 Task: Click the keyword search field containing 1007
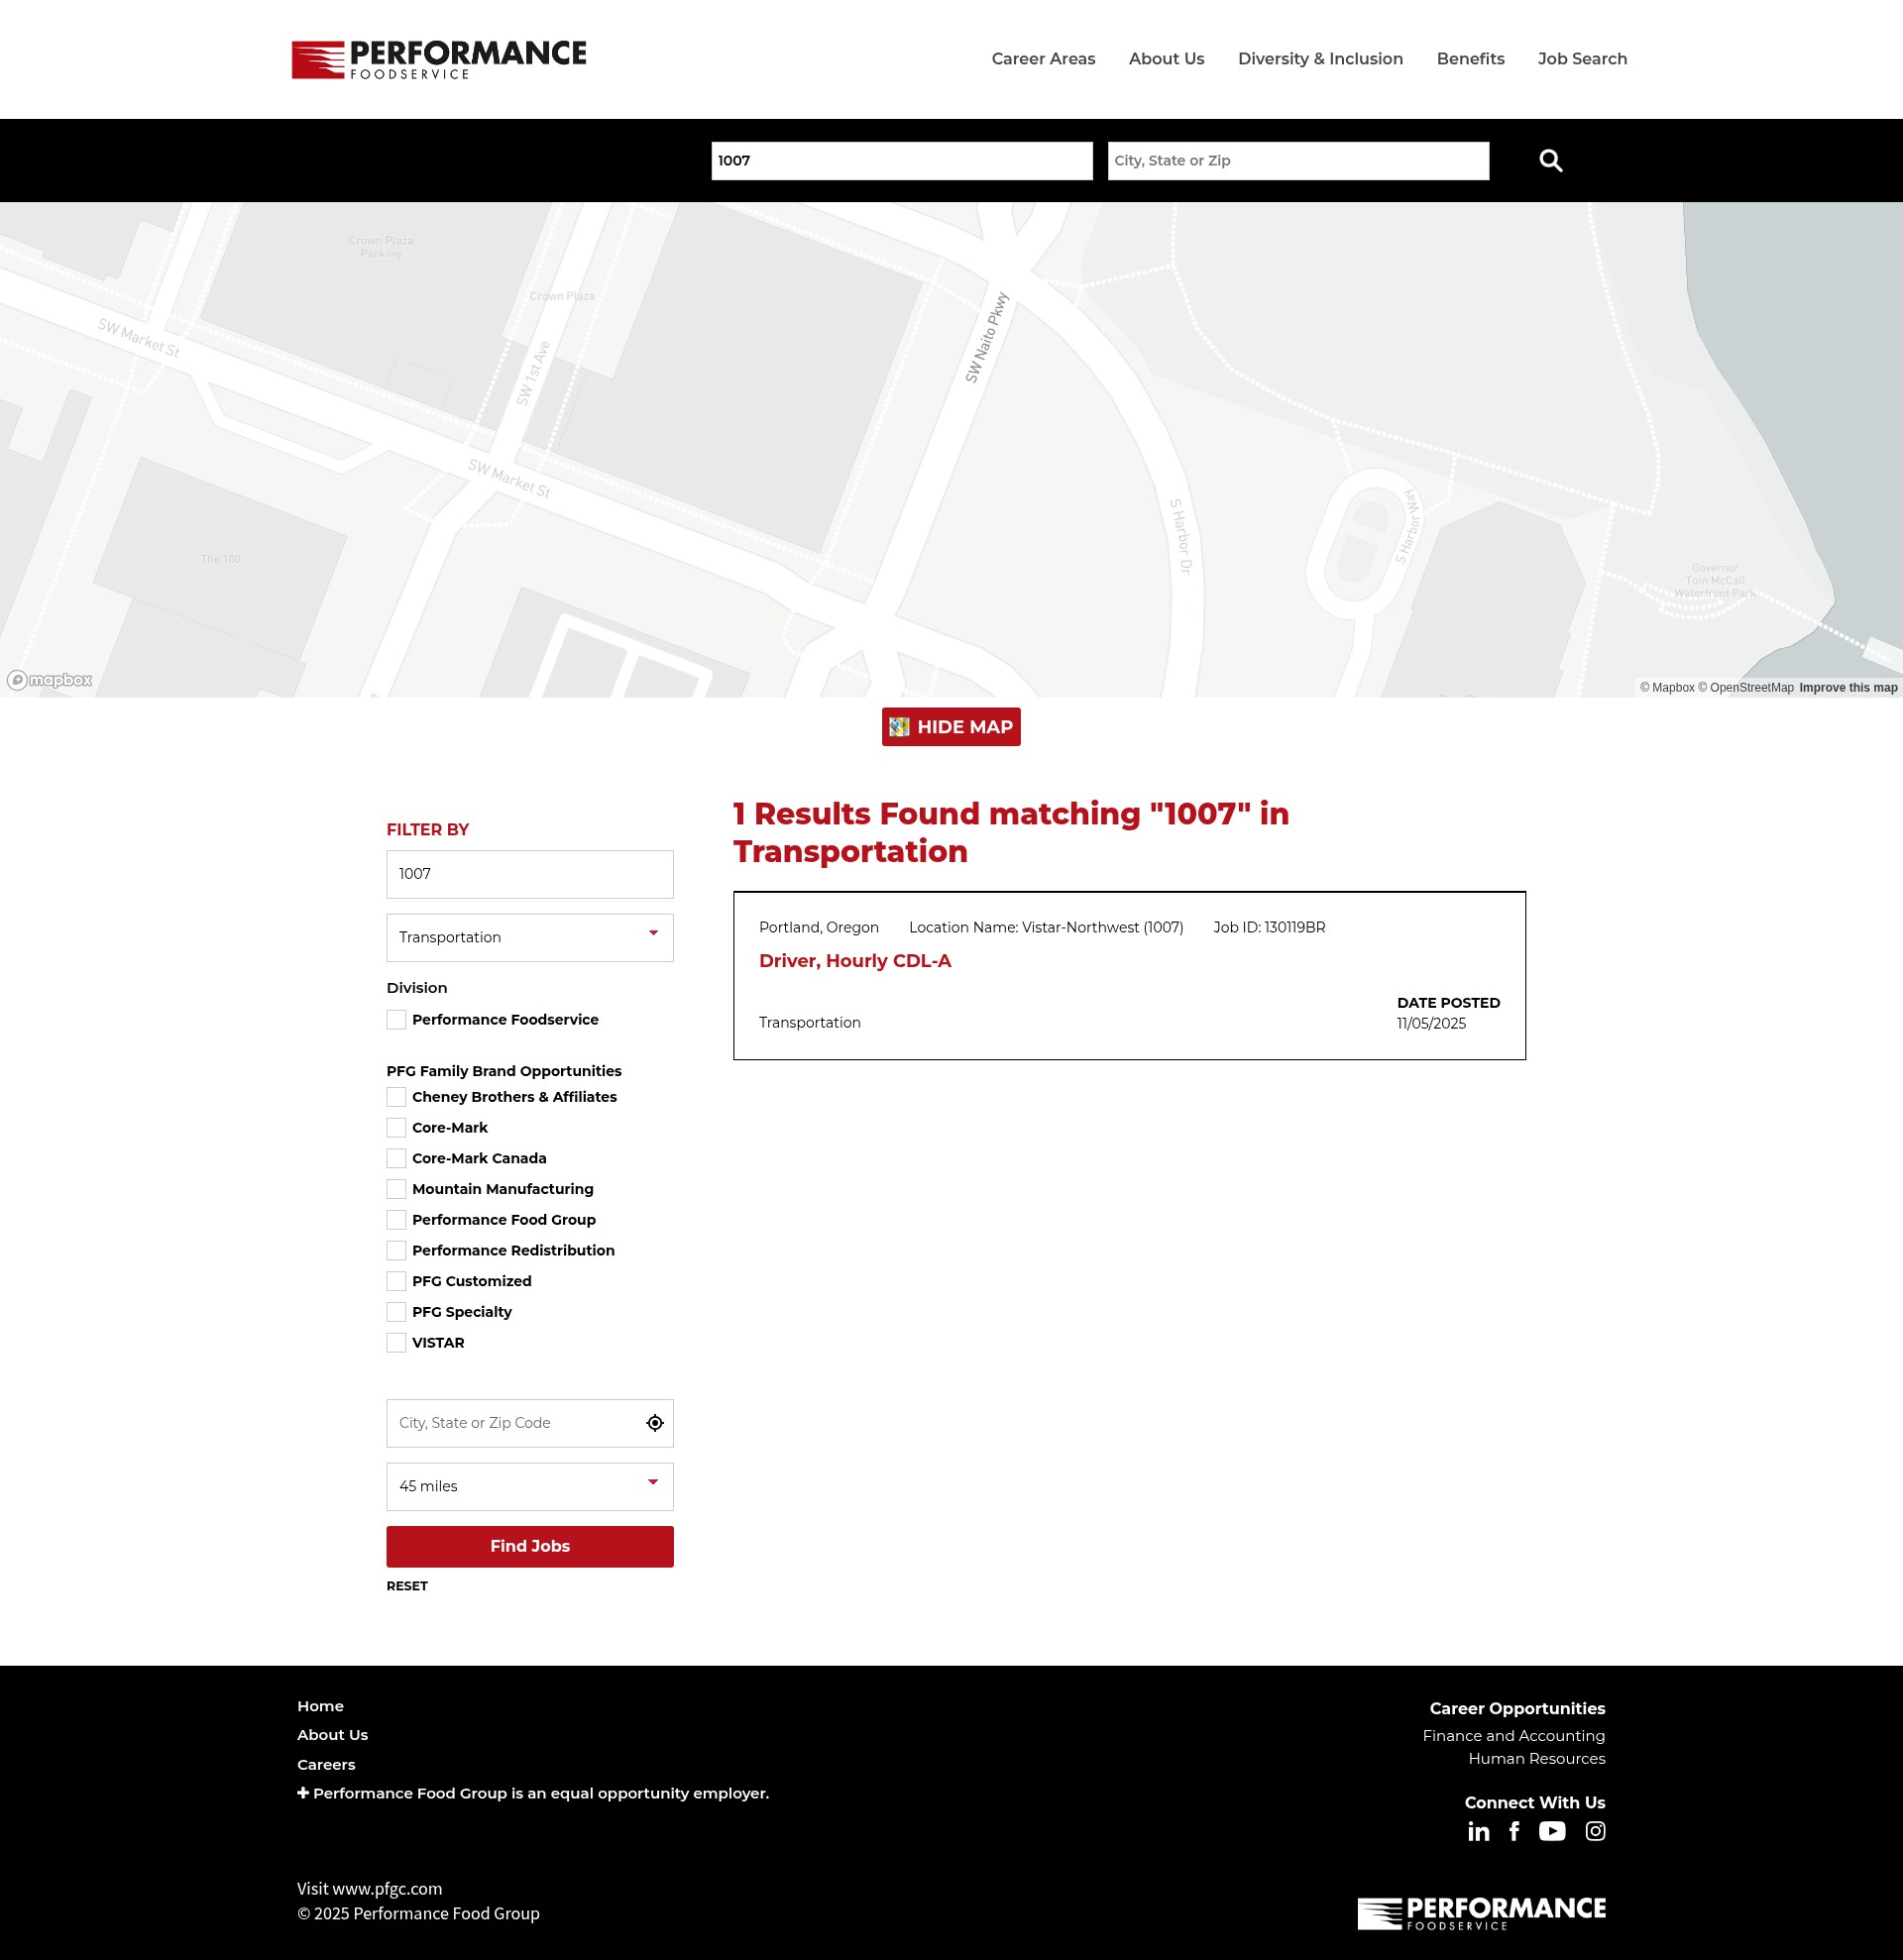[x=902, y=161]
